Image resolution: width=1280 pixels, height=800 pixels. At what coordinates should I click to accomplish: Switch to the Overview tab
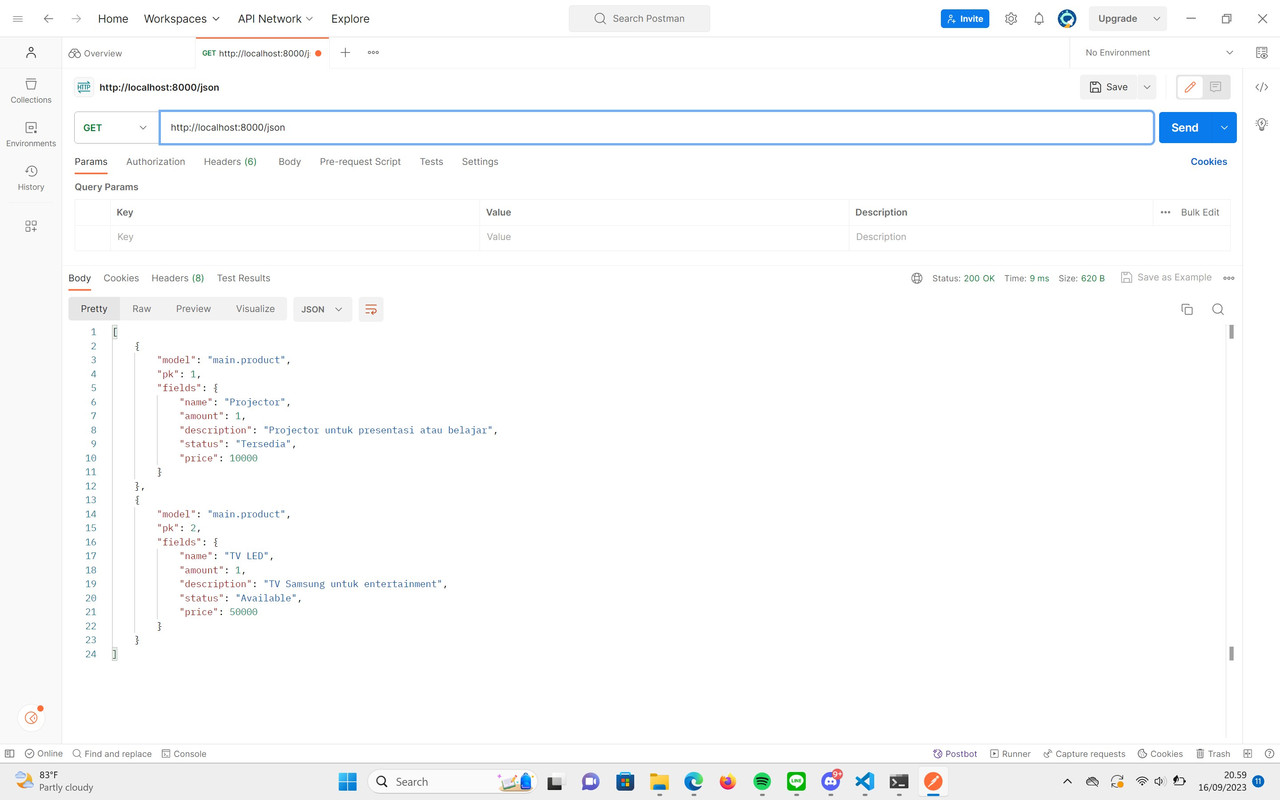tap(96, 53)
